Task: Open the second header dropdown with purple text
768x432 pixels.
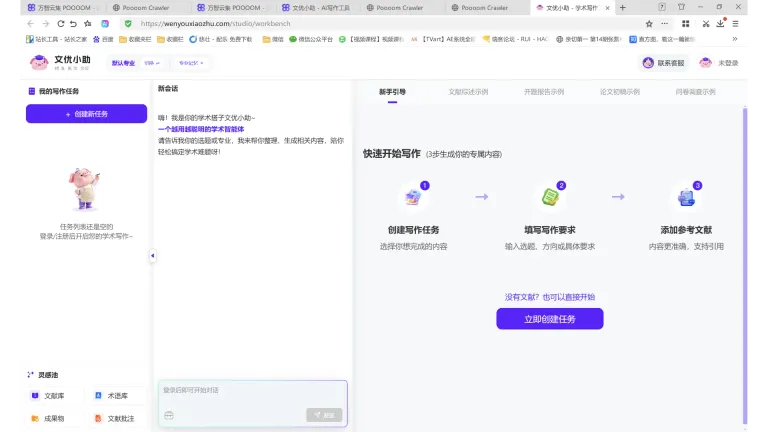Action: point(191,63)
